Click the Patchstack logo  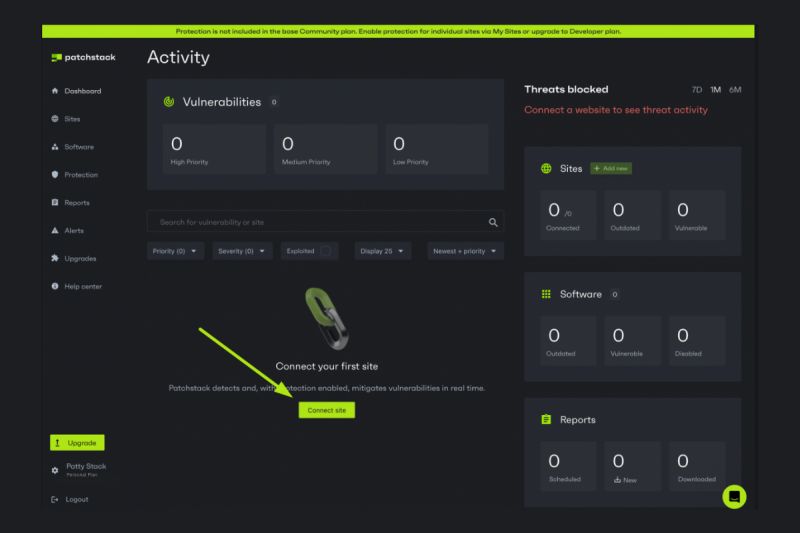pyautogui.click(x=83, y=57)
